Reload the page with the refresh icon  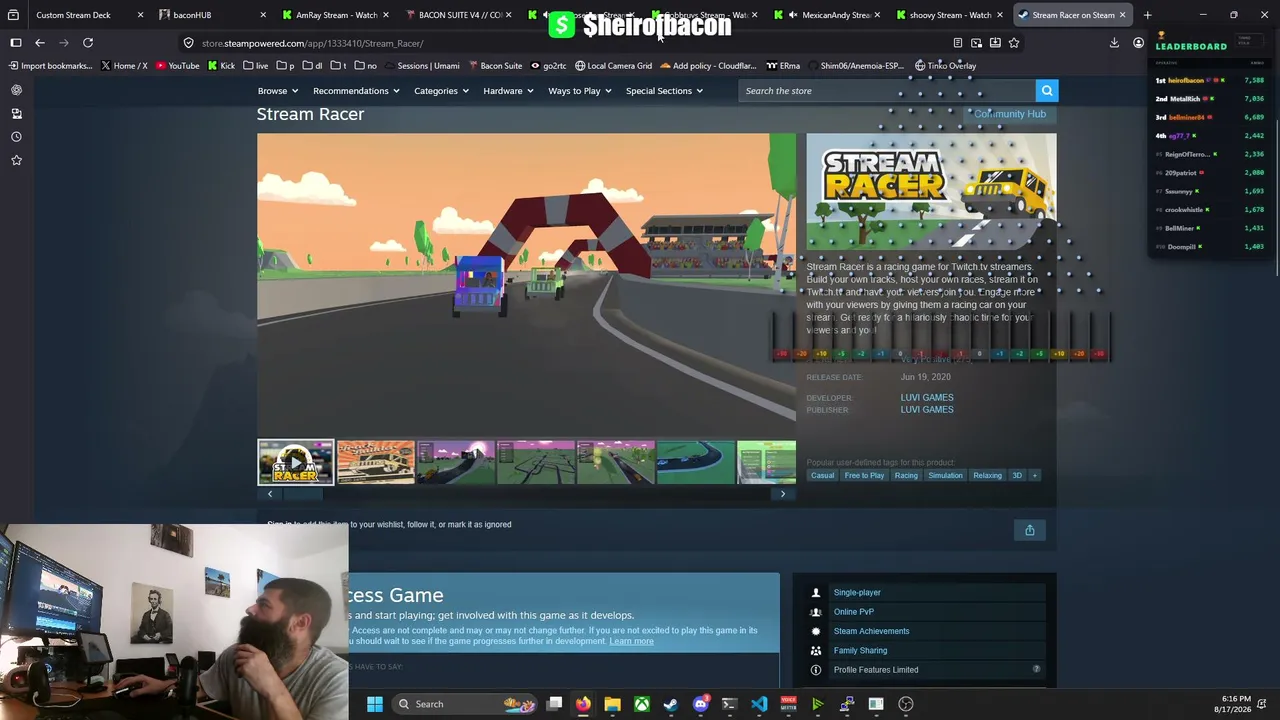click(x=88, y=43)
